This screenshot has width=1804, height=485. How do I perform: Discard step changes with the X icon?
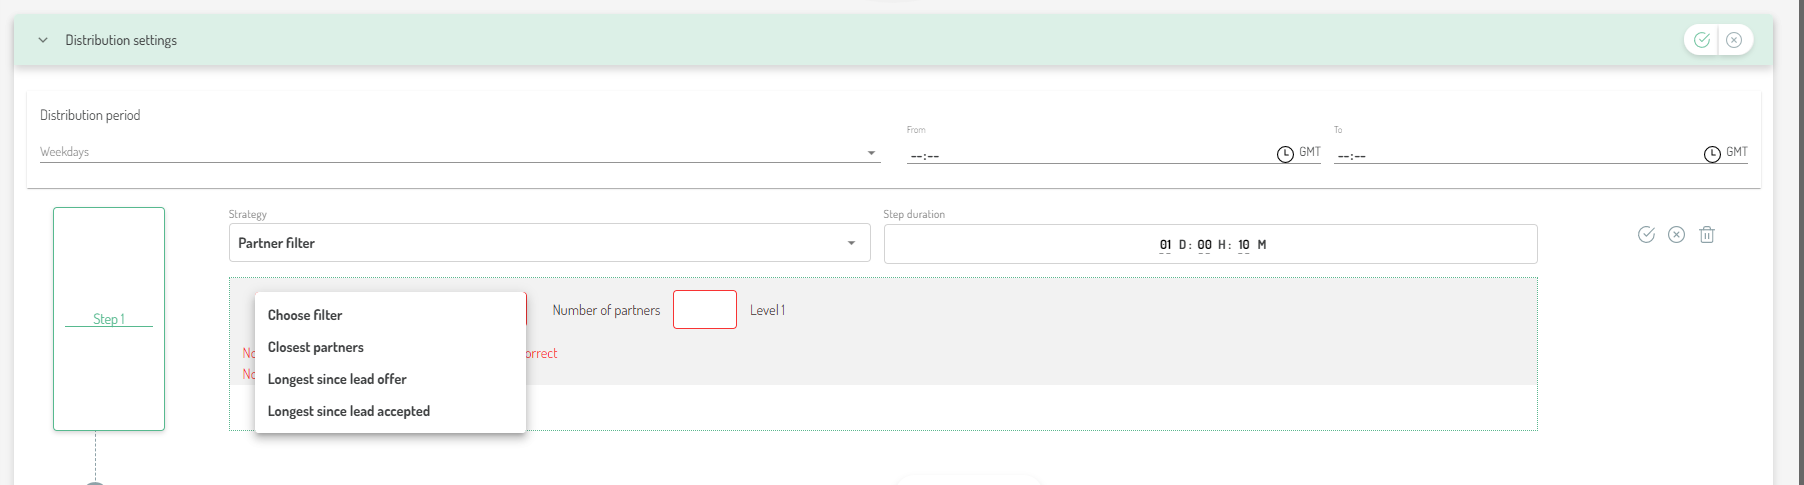click(1677, 234)
